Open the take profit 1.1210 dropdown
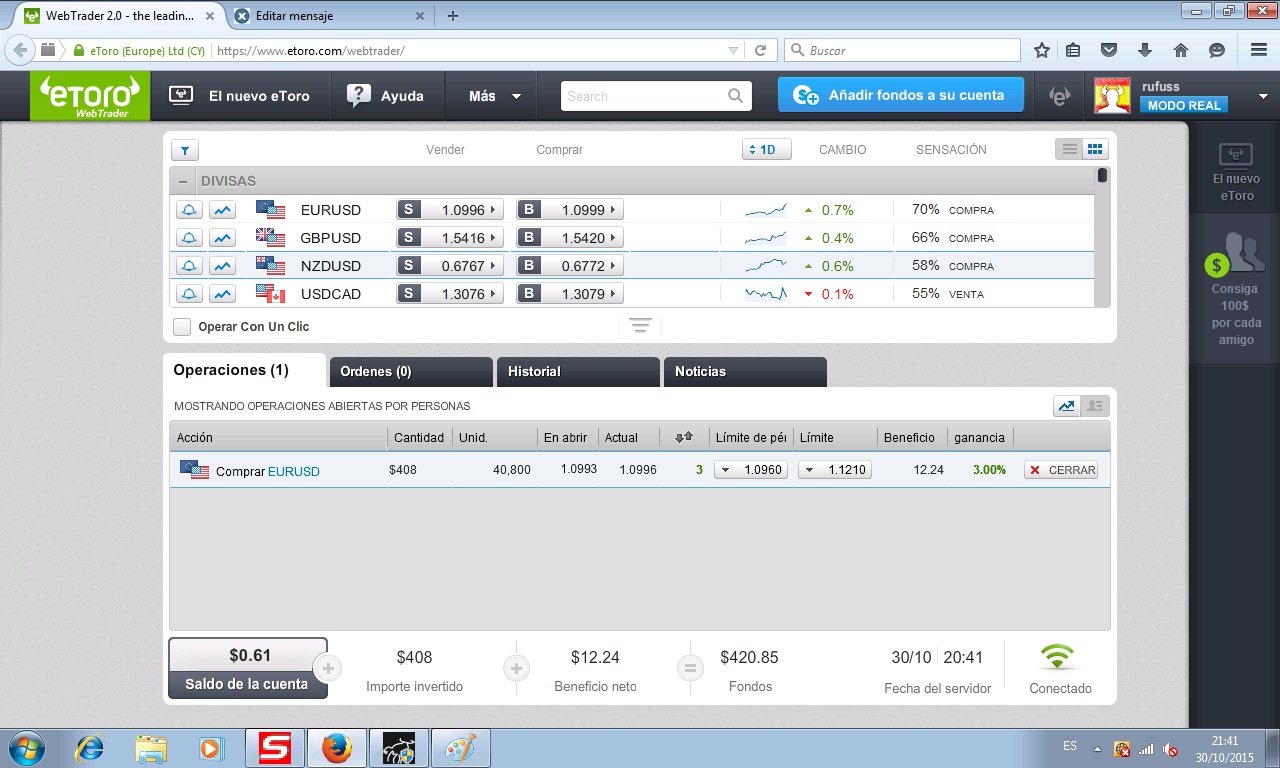 click(835, 470)
